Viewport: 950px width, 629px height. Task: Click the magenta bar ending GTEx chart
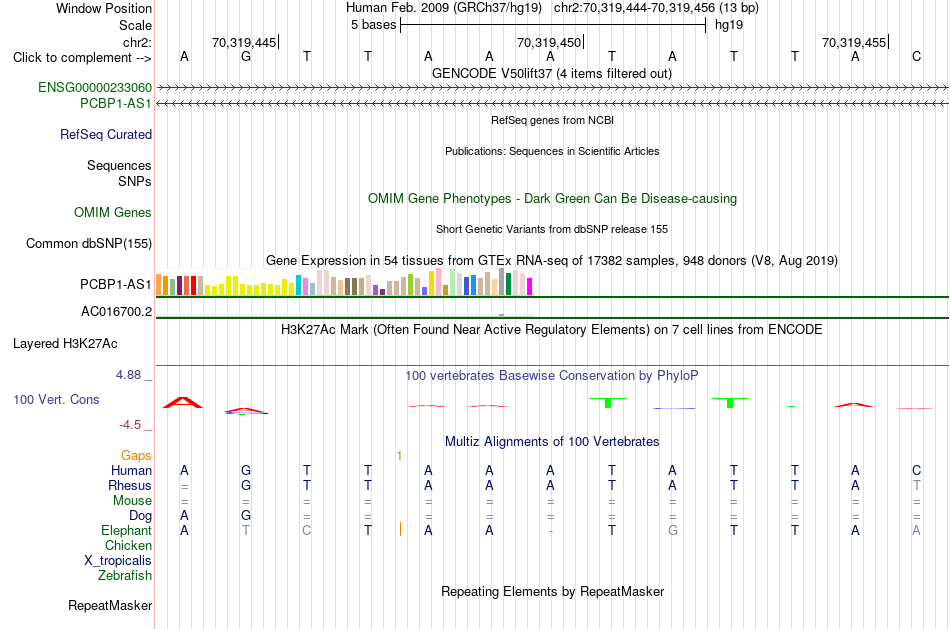click(x=529, y=286)
